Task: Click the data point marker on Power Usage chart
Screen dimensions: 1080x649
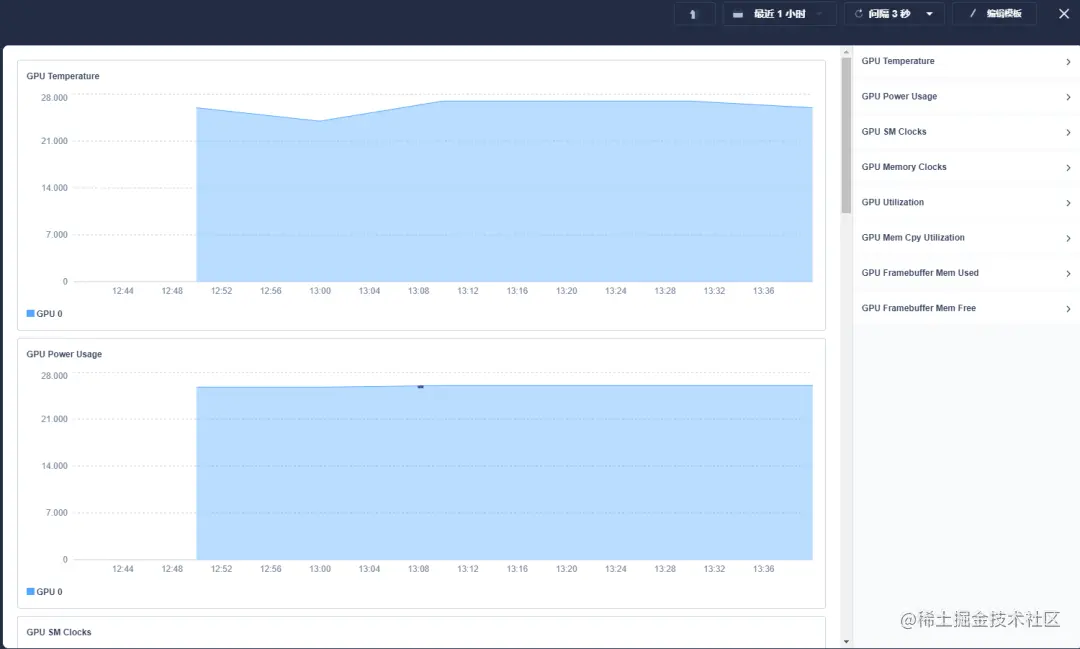Action: (x=420, y=387)
